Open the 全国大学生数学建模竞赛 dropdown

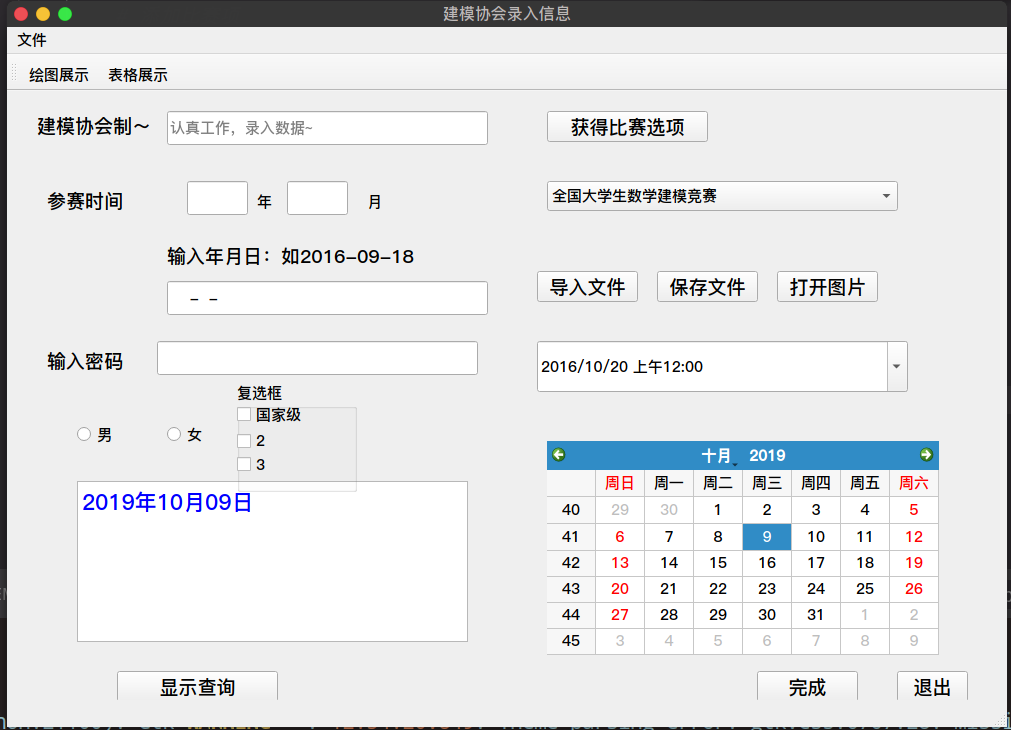click(x=722, y=197)
